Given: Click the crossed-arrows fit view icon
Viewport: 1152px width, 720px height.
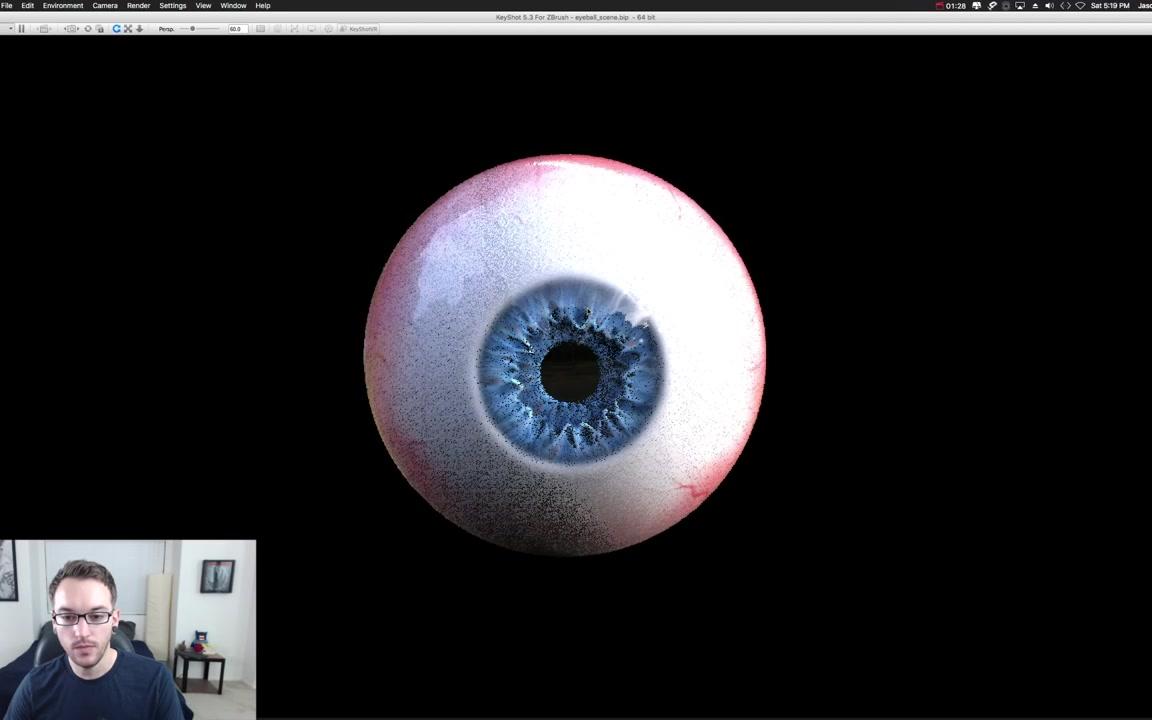Looking at the screenshot, I should point(128,29).
